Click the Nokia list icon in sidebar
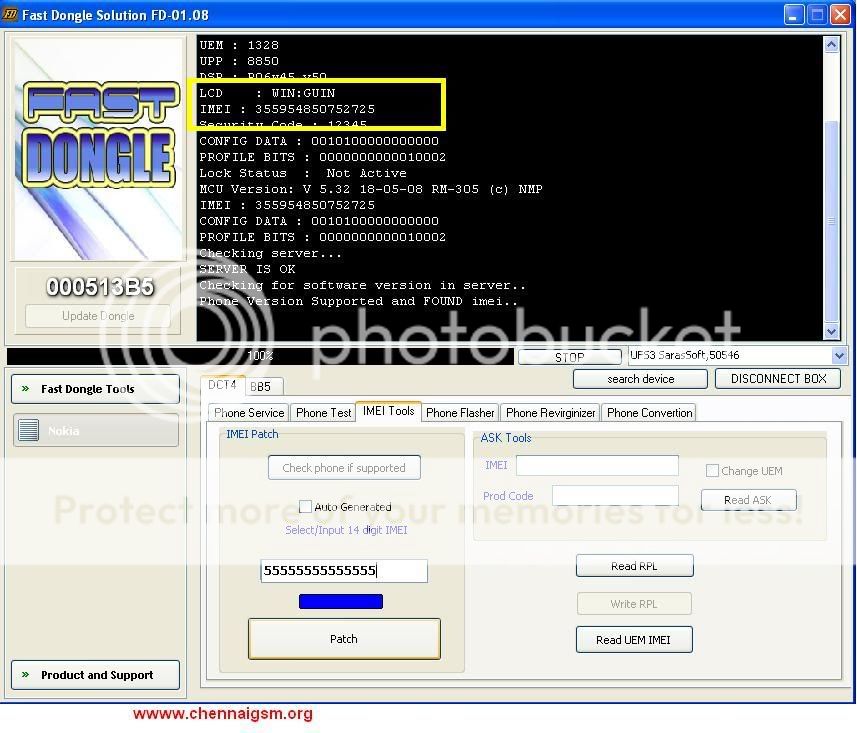Screen dimensions: 857x733 (x=28, y=430)
